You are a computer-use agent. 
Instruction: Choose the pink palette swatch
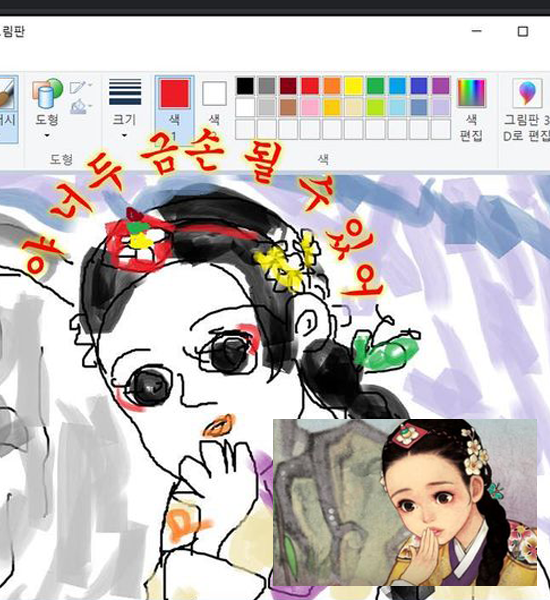(x=310, y=108)
